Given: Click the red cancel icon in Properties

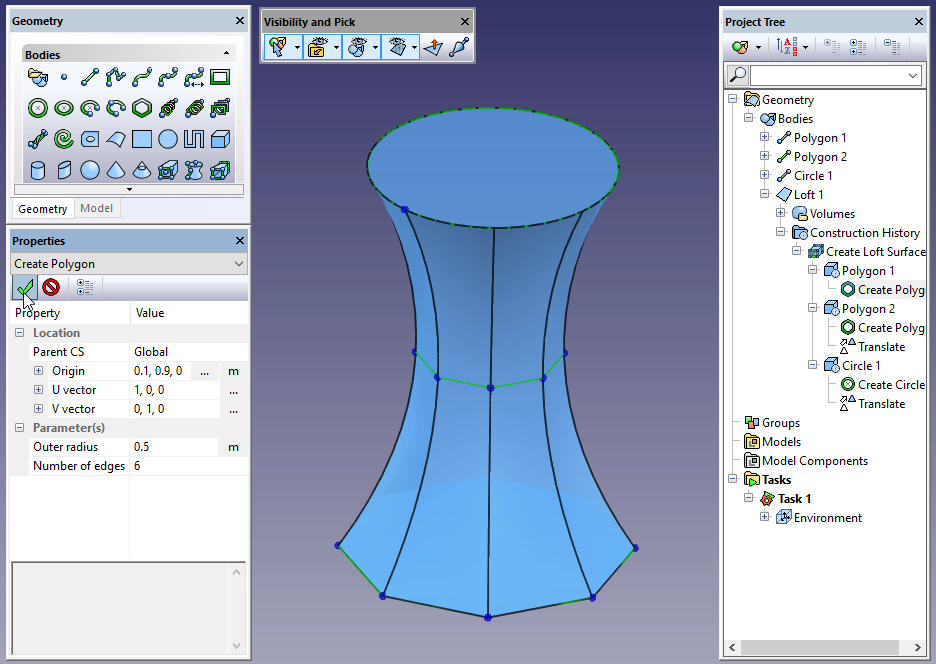Looking at the screenshot, I should coord(50,287).
